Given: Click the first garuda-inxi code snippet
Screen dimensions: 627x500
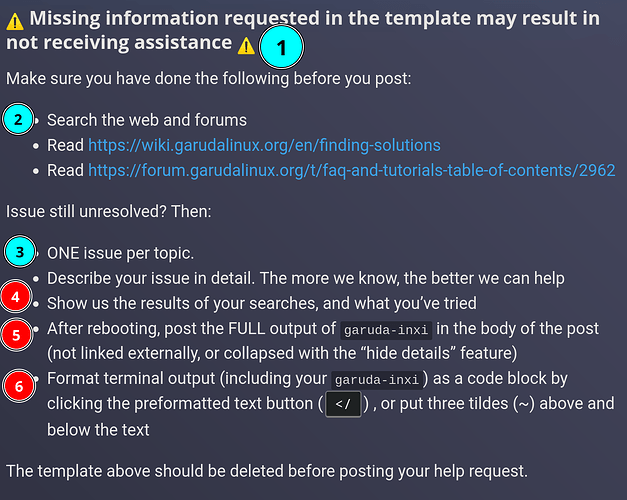Looking at the screenshot, I should pyautogui.click(x=386, y=330).
